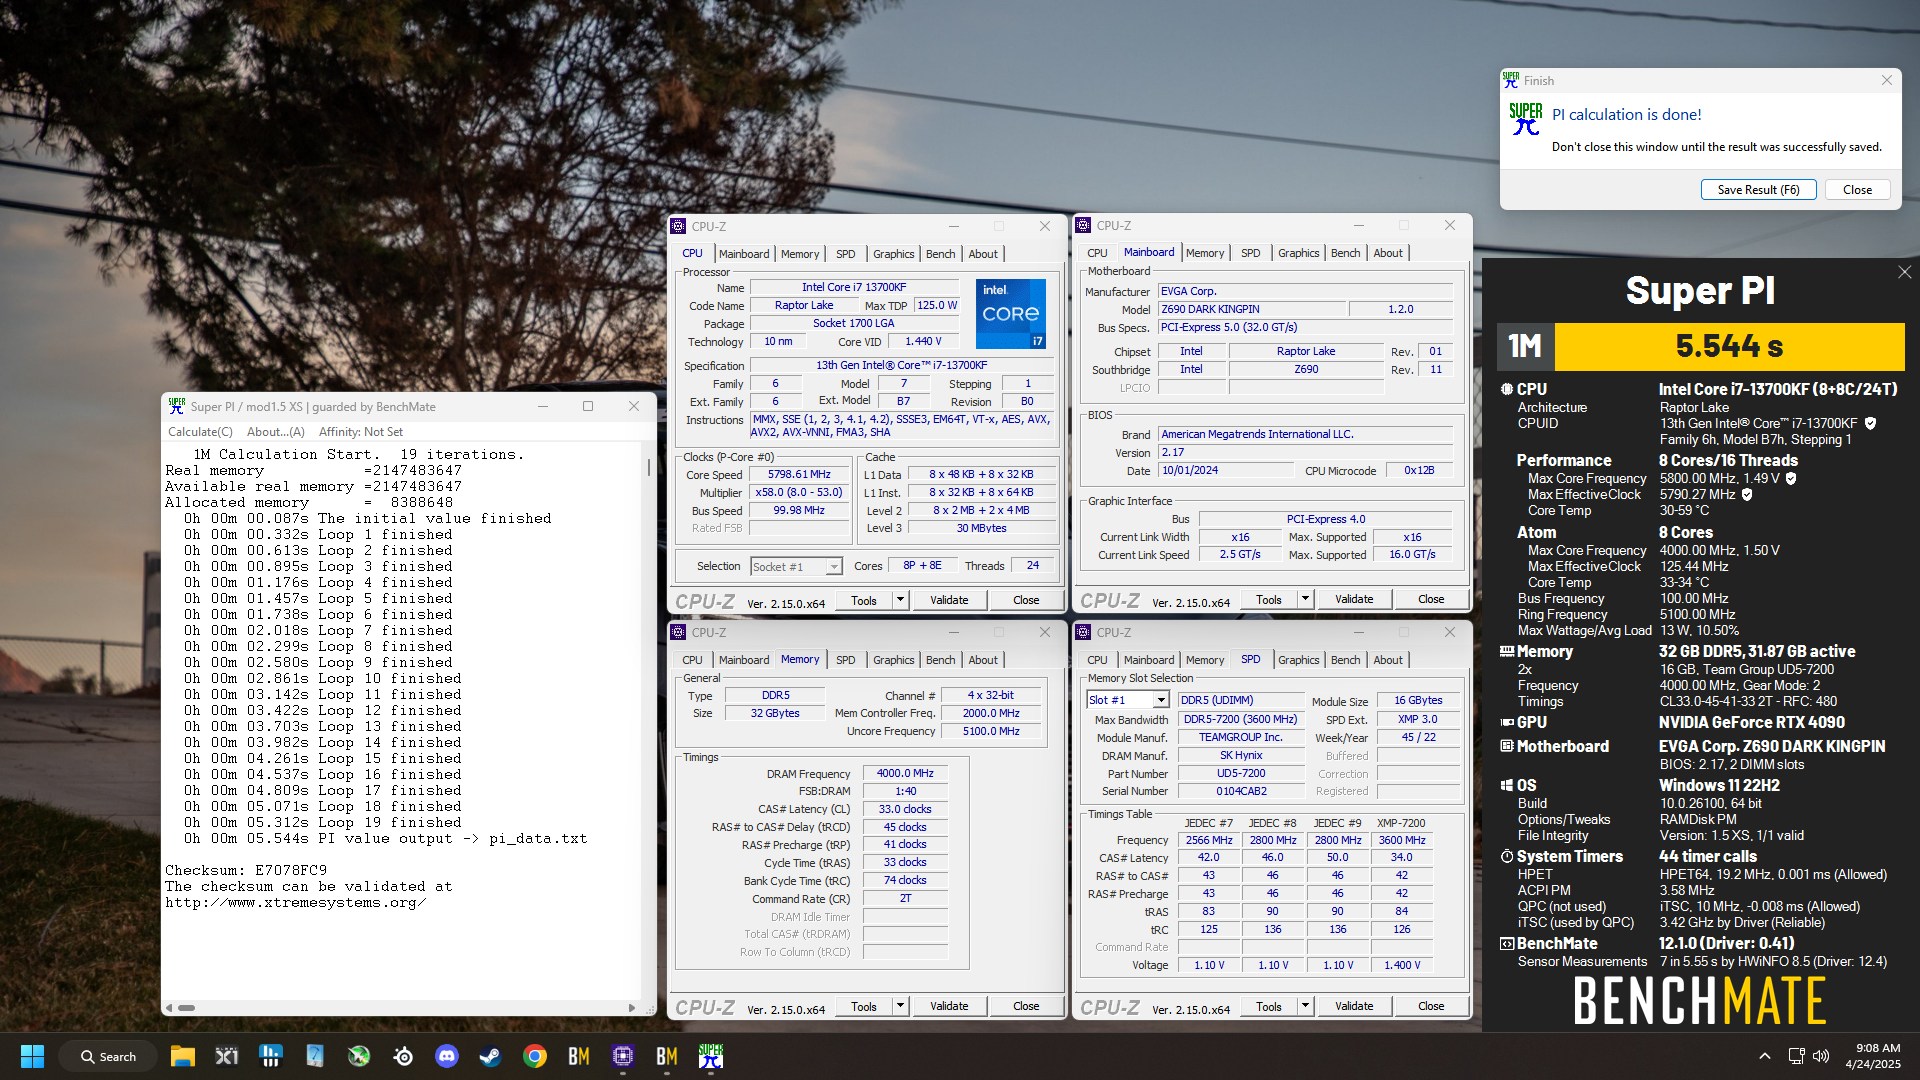This screenshot has height=1080, width=1920.
Task: Click the Model field Z690 DARK KINGPIN
Action: (x=1250, y=309)
